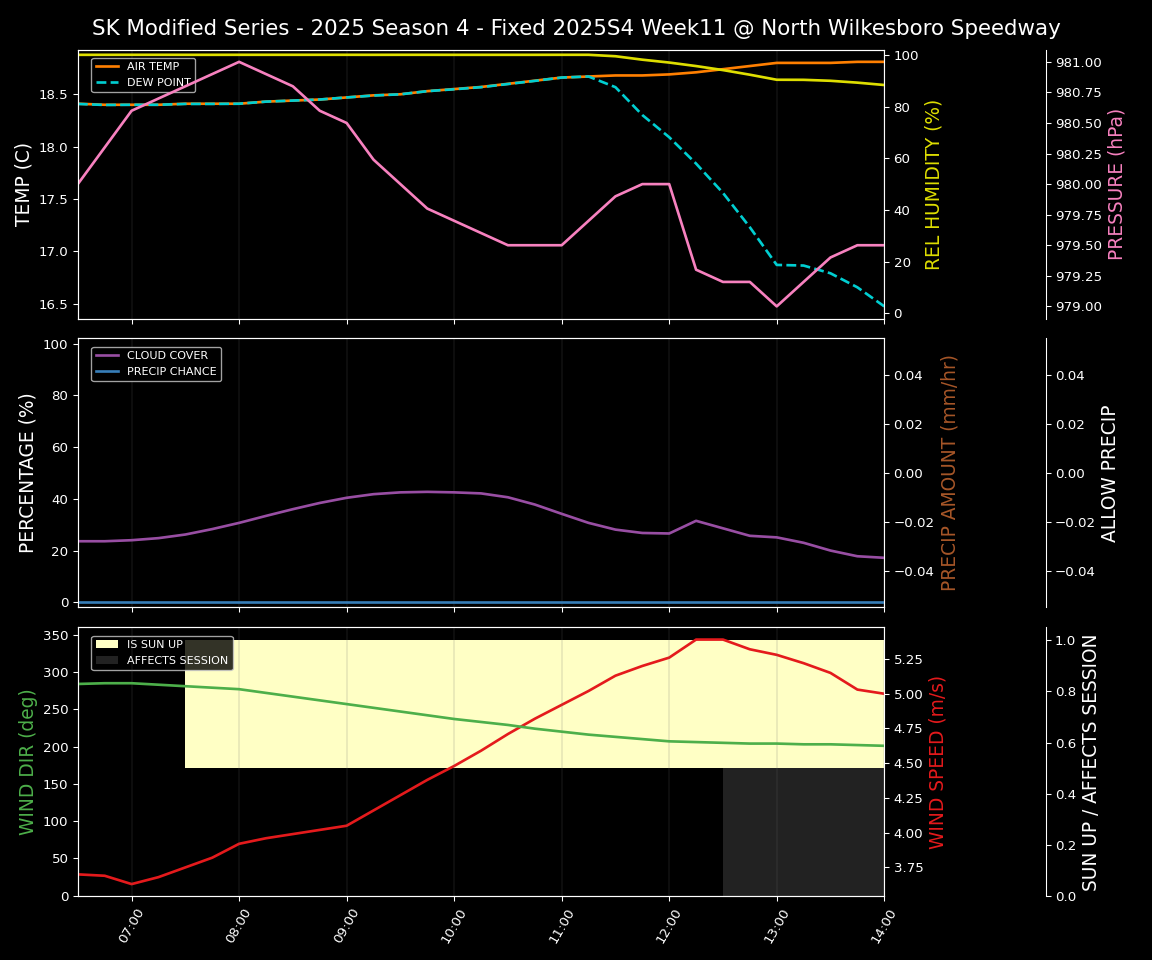
Task: Click the PRESSURE (hPa) axis label
Action: pos(1116,184)
